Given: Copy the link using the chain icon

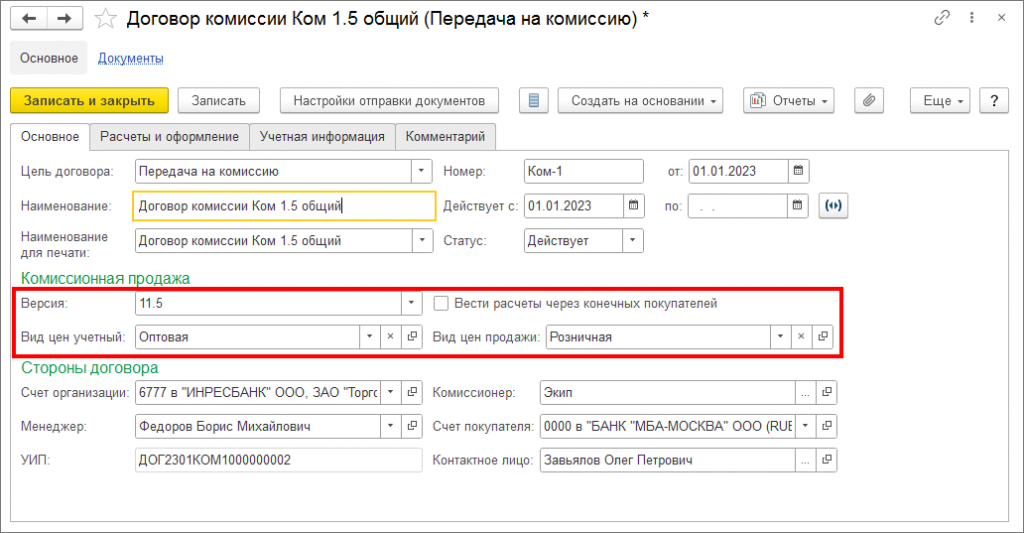Looking at the screenshot, I should (942, 18).
